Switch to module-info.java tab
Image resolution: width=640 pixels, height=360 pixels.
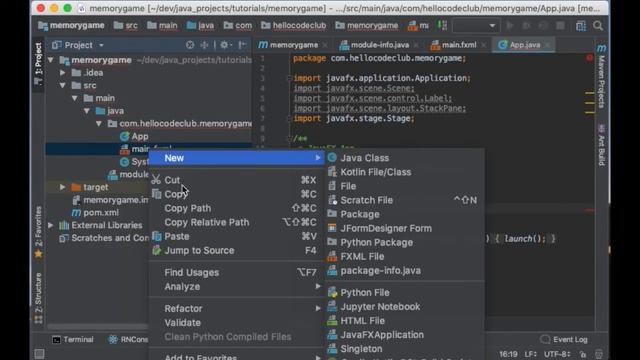pos(380,45)
